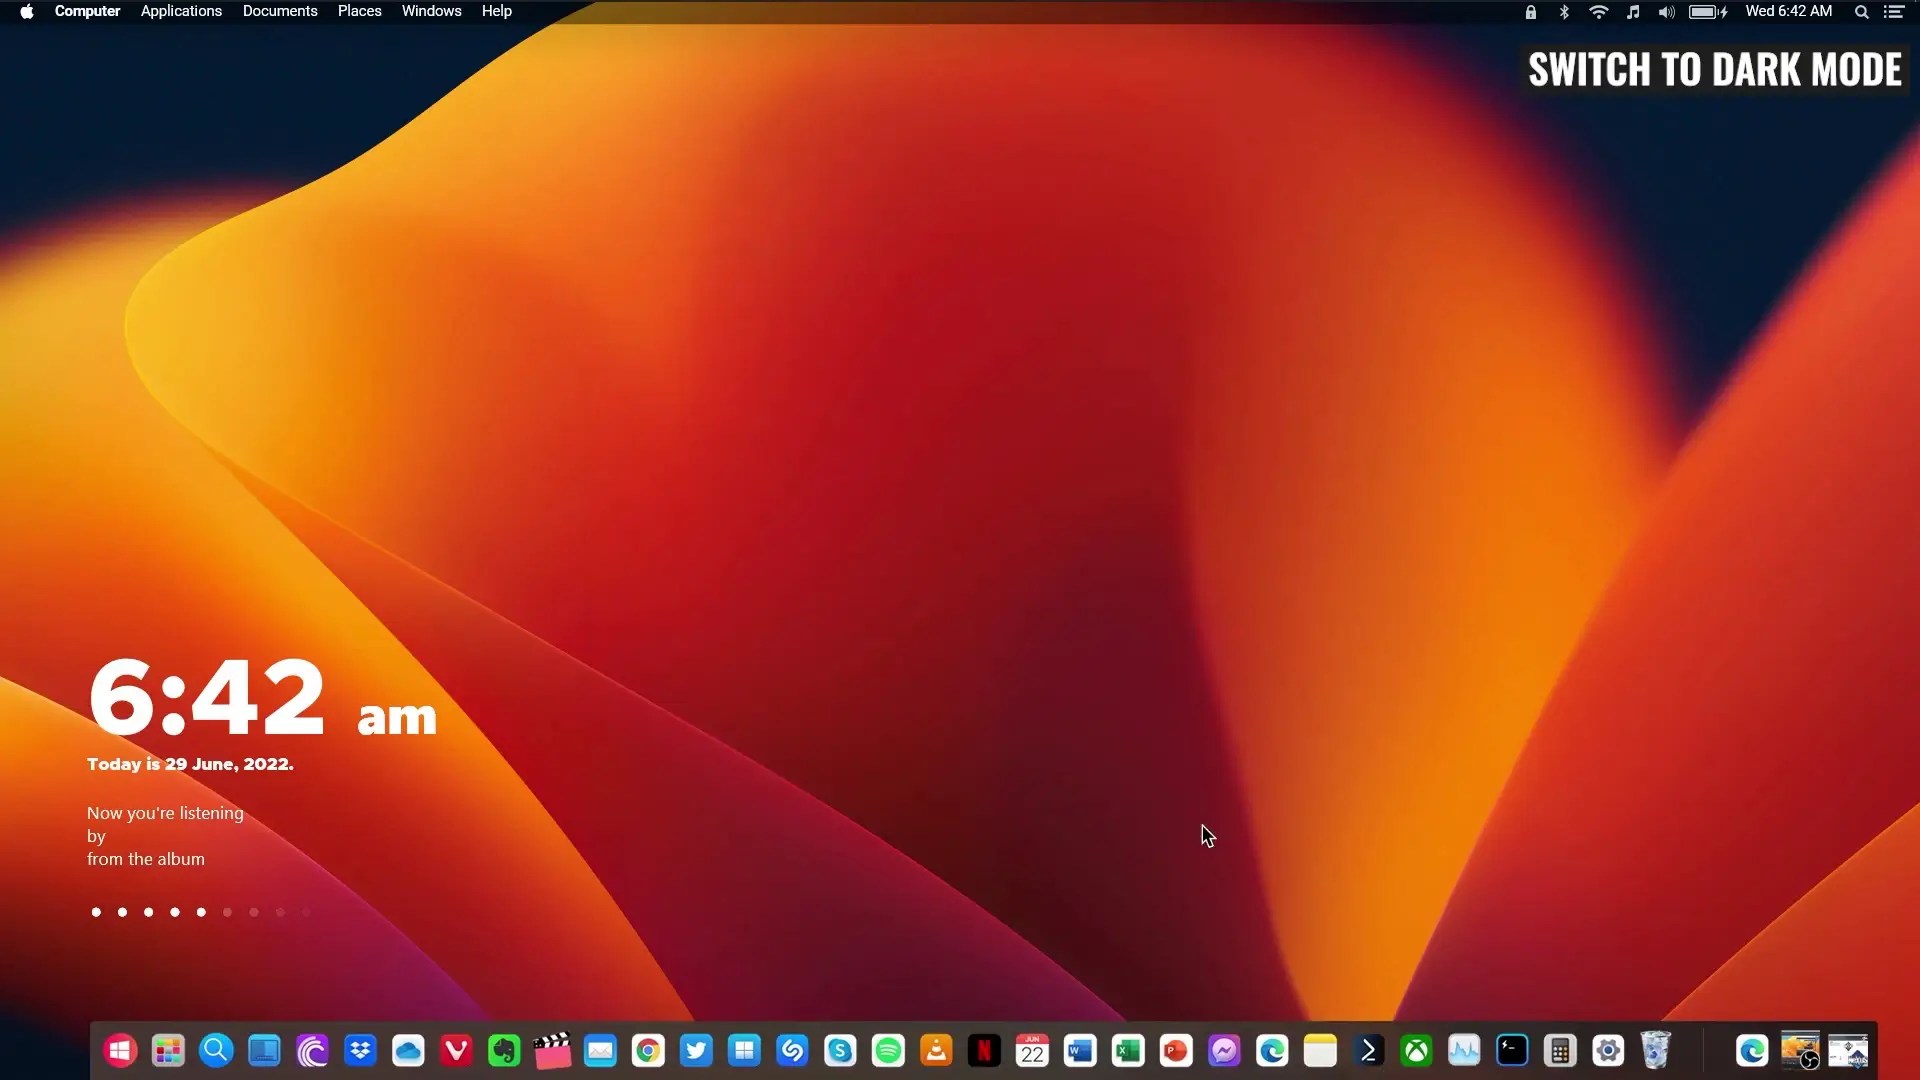The image size is (1920, 1080).
Task: Open the Apple menu
Action: coord(27,11)
